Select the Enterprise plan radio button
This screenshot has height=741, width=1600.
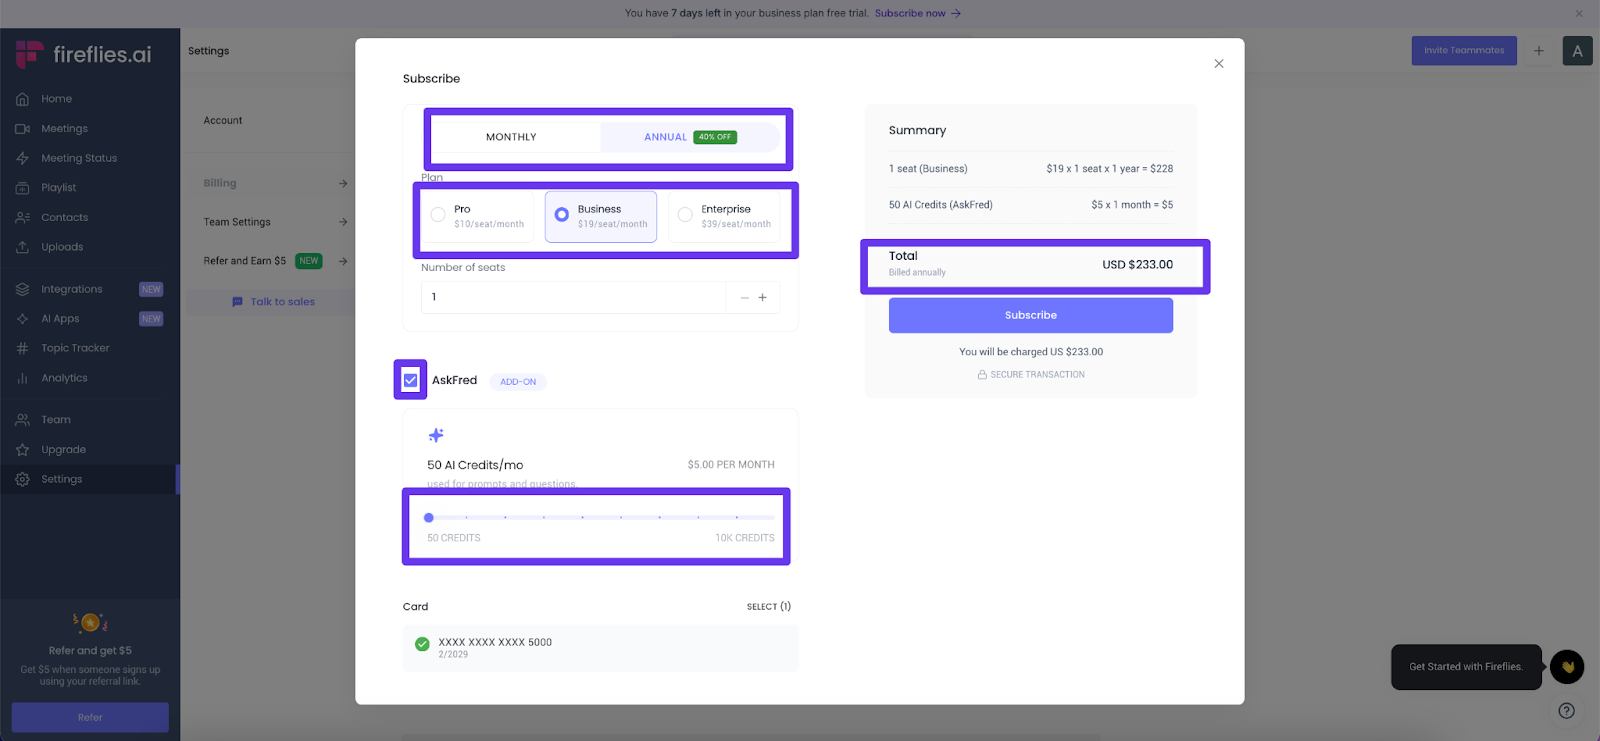pyautogui.click(x=685, y=215)
